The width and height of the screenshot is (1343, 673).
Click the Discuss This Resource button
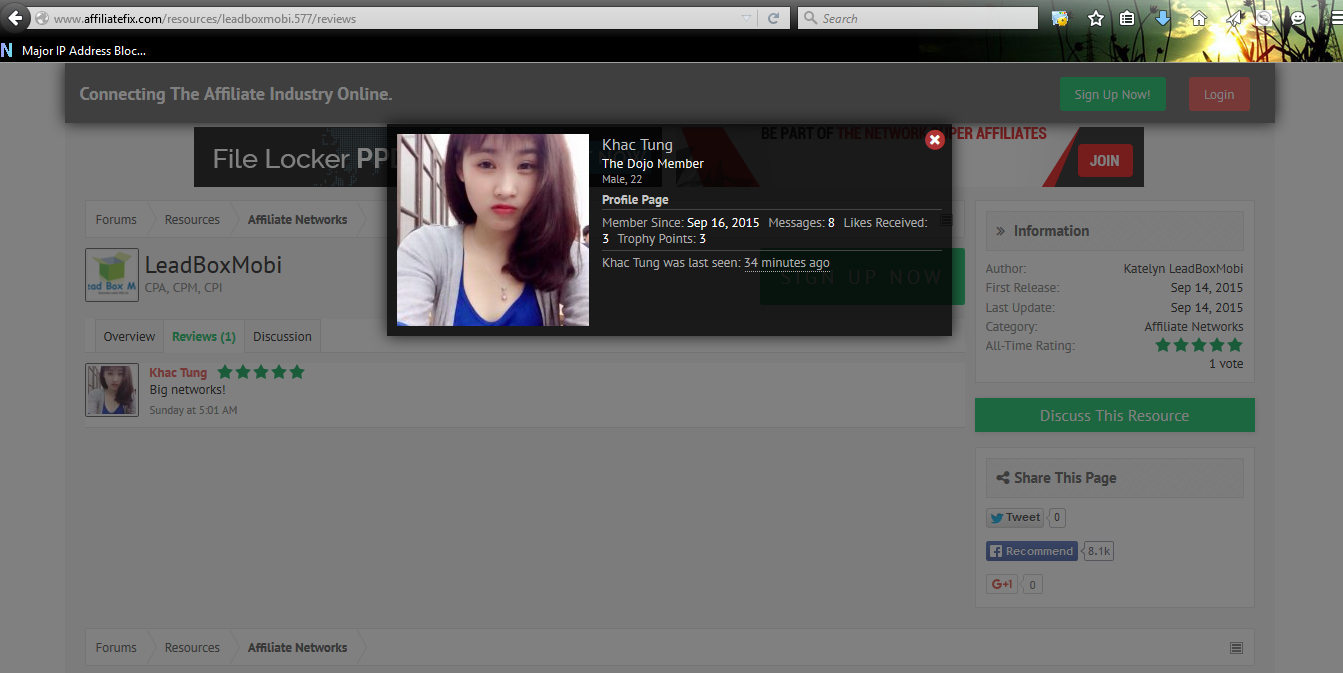(x=1114, y=415)
